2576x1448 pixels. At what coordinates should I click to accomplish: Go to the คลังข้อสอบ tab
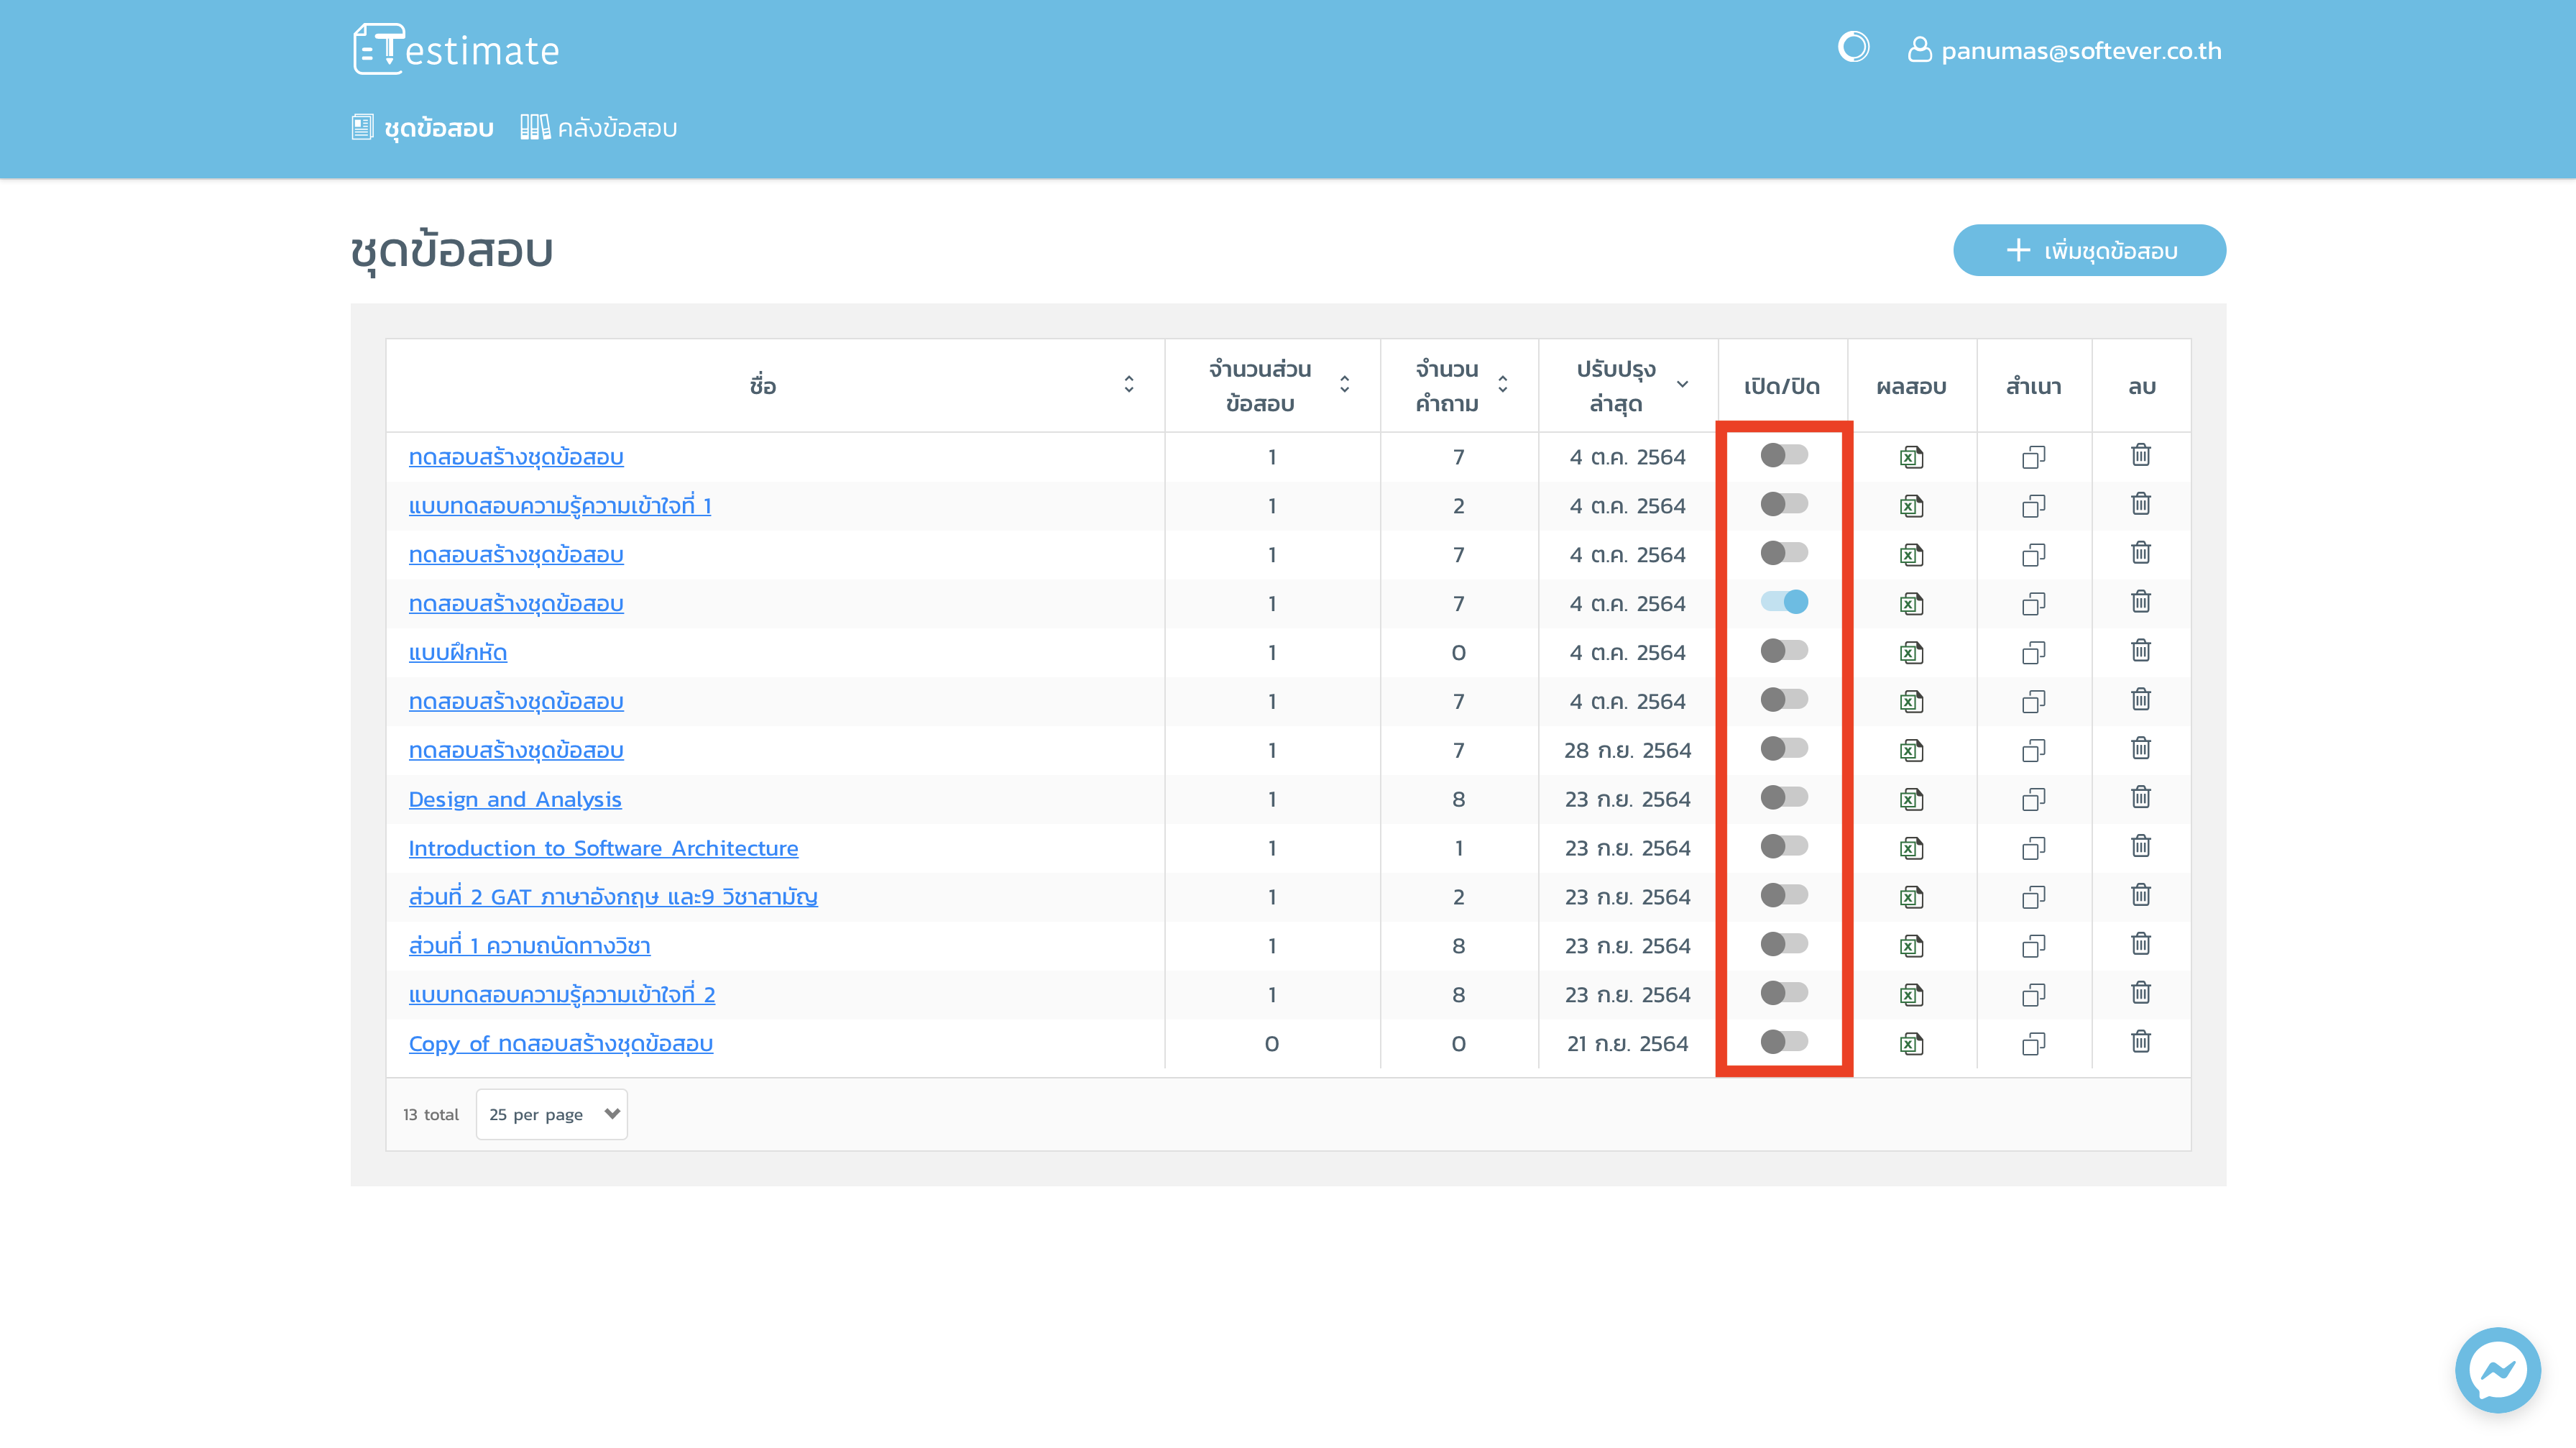(598, 128)
